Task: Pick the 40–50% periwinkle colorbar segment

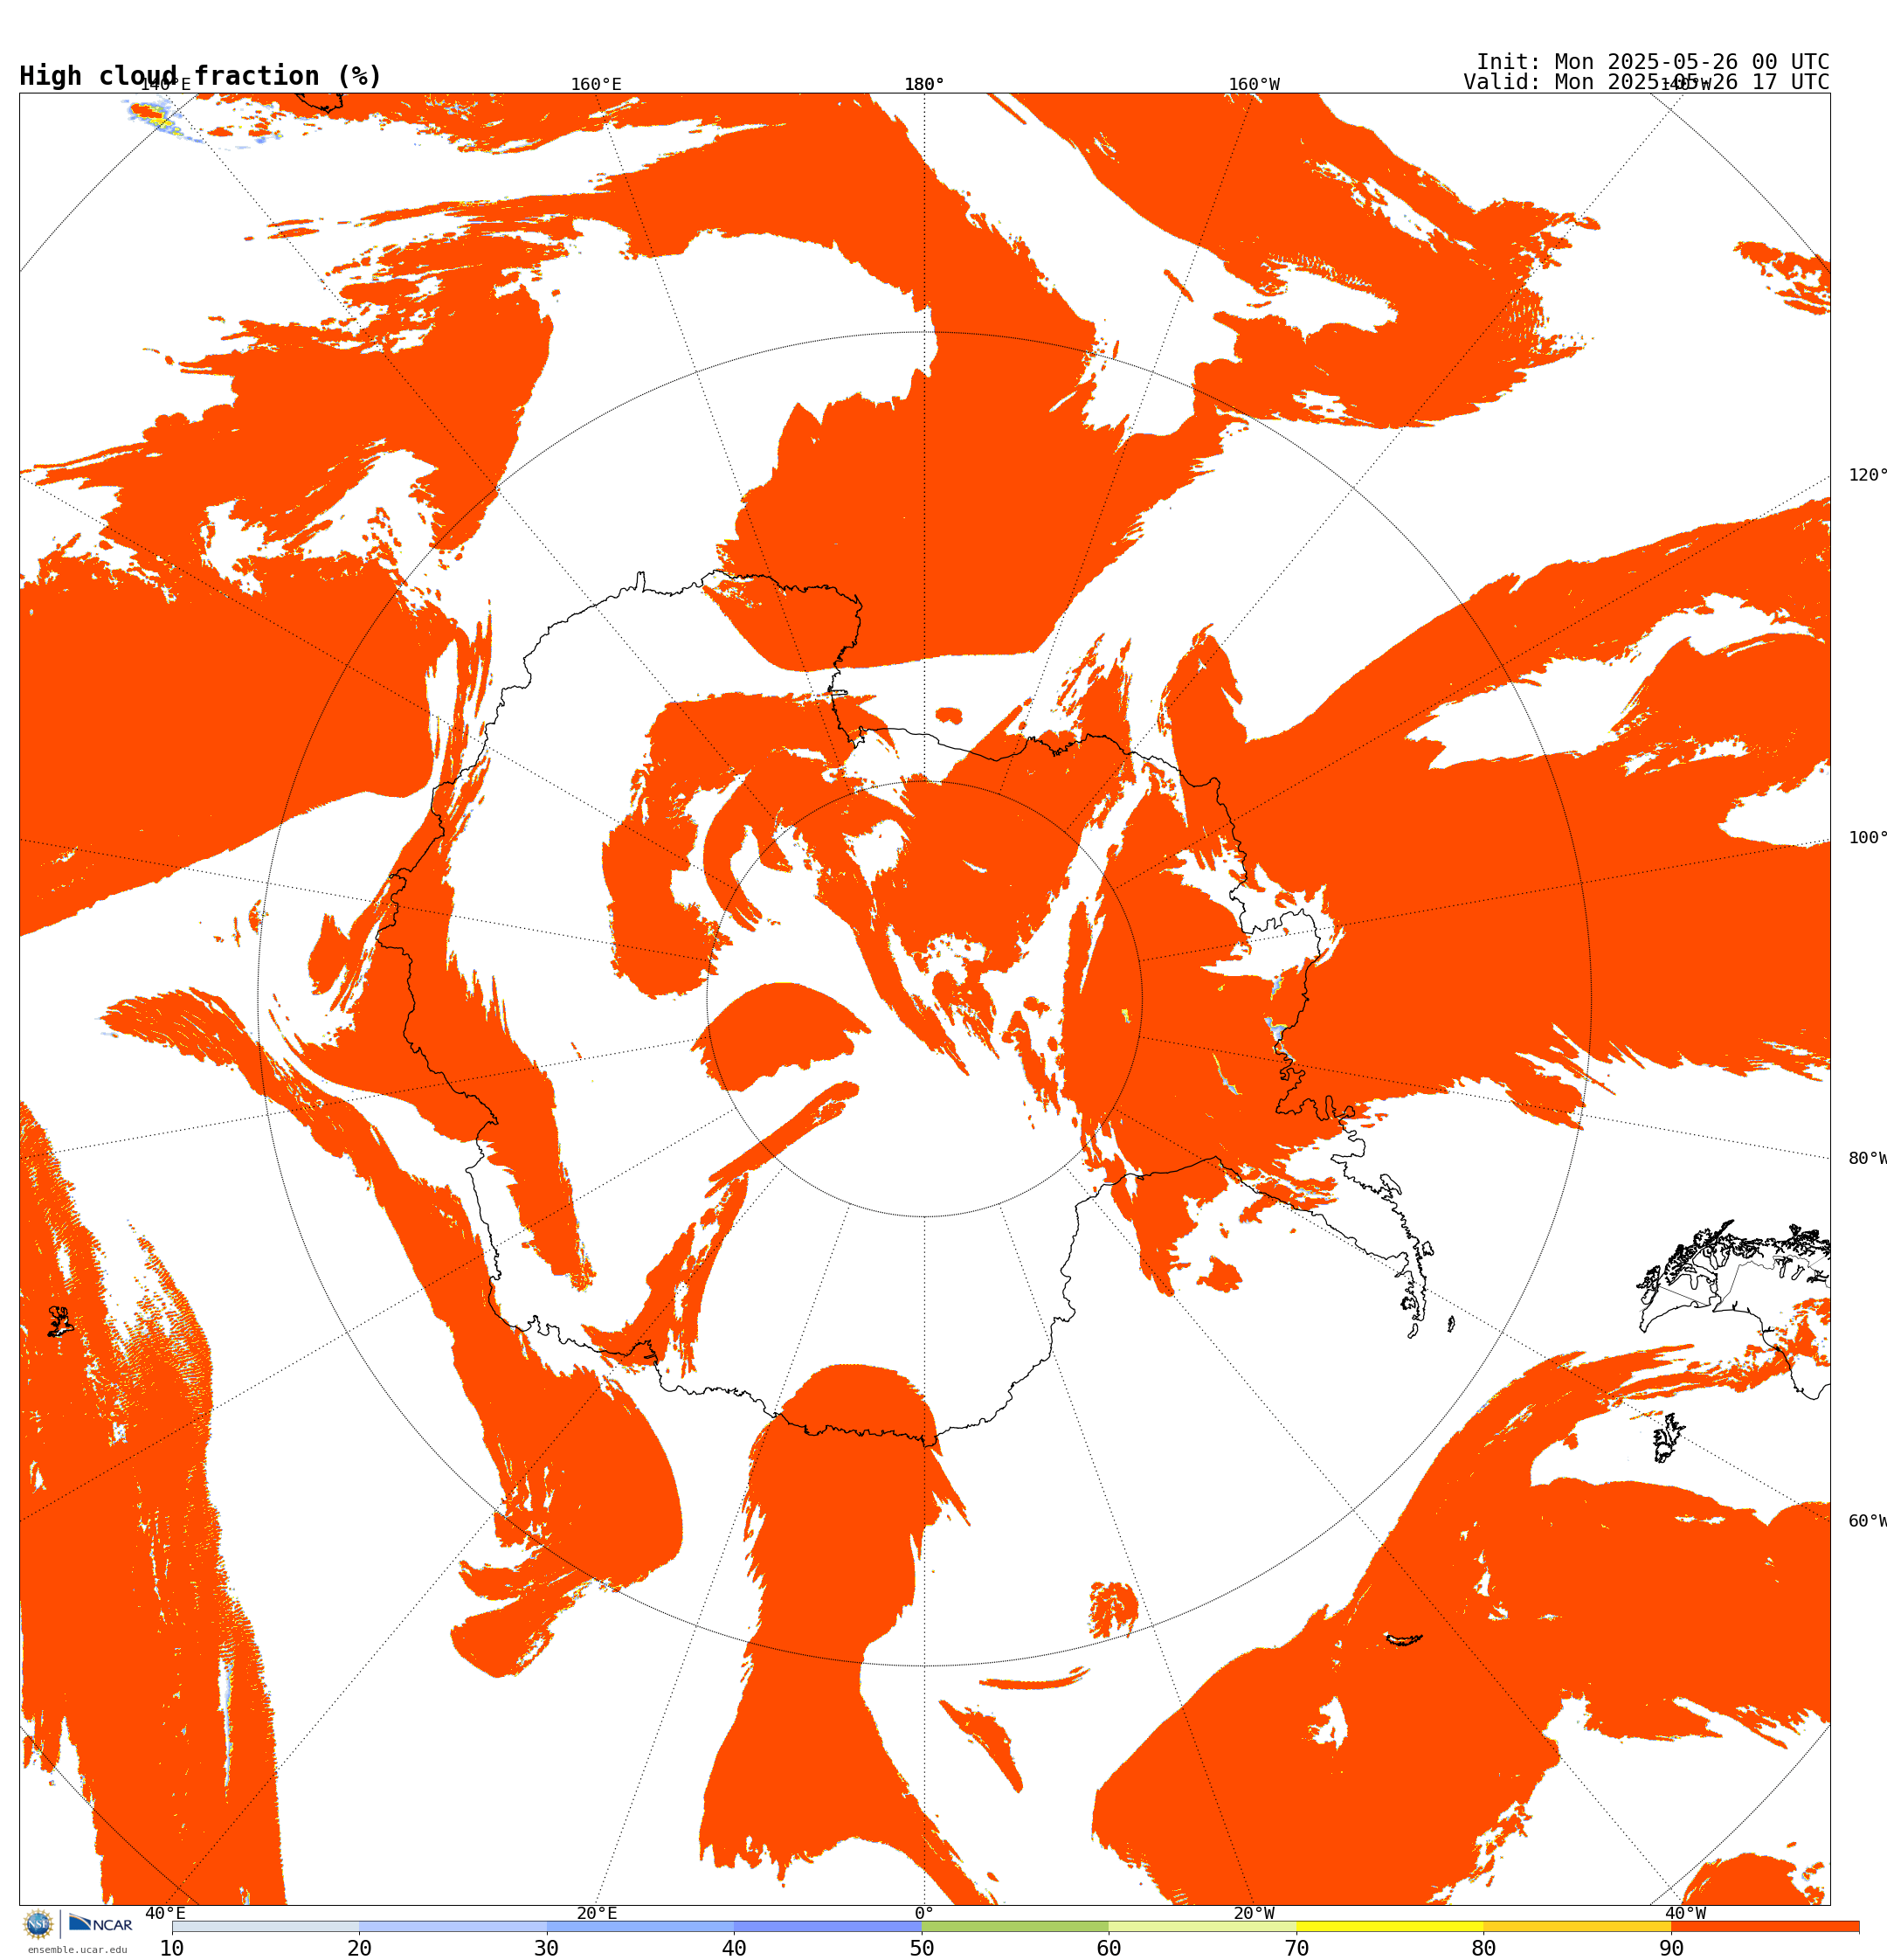Action: point(828,1926)
